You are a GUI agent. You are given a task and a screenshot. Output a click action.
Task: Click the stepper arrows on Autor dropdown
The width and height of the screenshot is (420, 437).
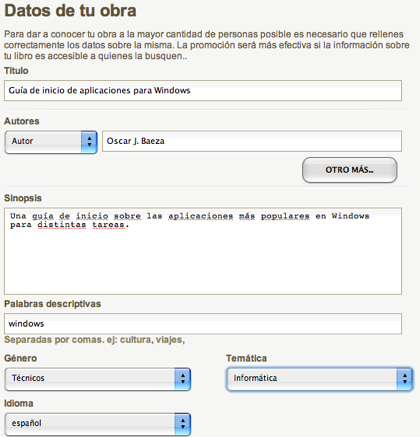coord(89,142)
